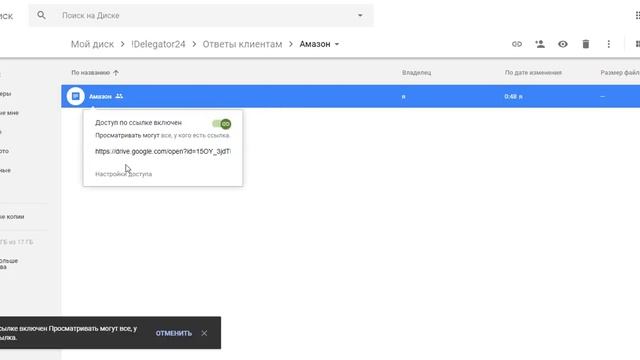Click the preview eye icon

[563, 44]
